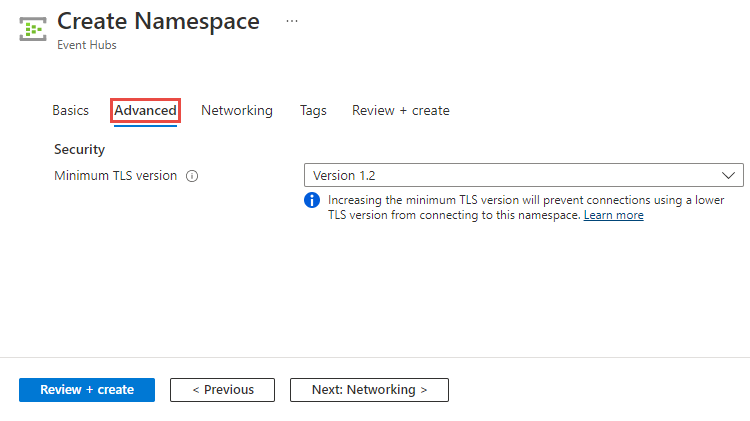Click the Previous button
This screenshot has width=750, height=421.
click(223, 390)
